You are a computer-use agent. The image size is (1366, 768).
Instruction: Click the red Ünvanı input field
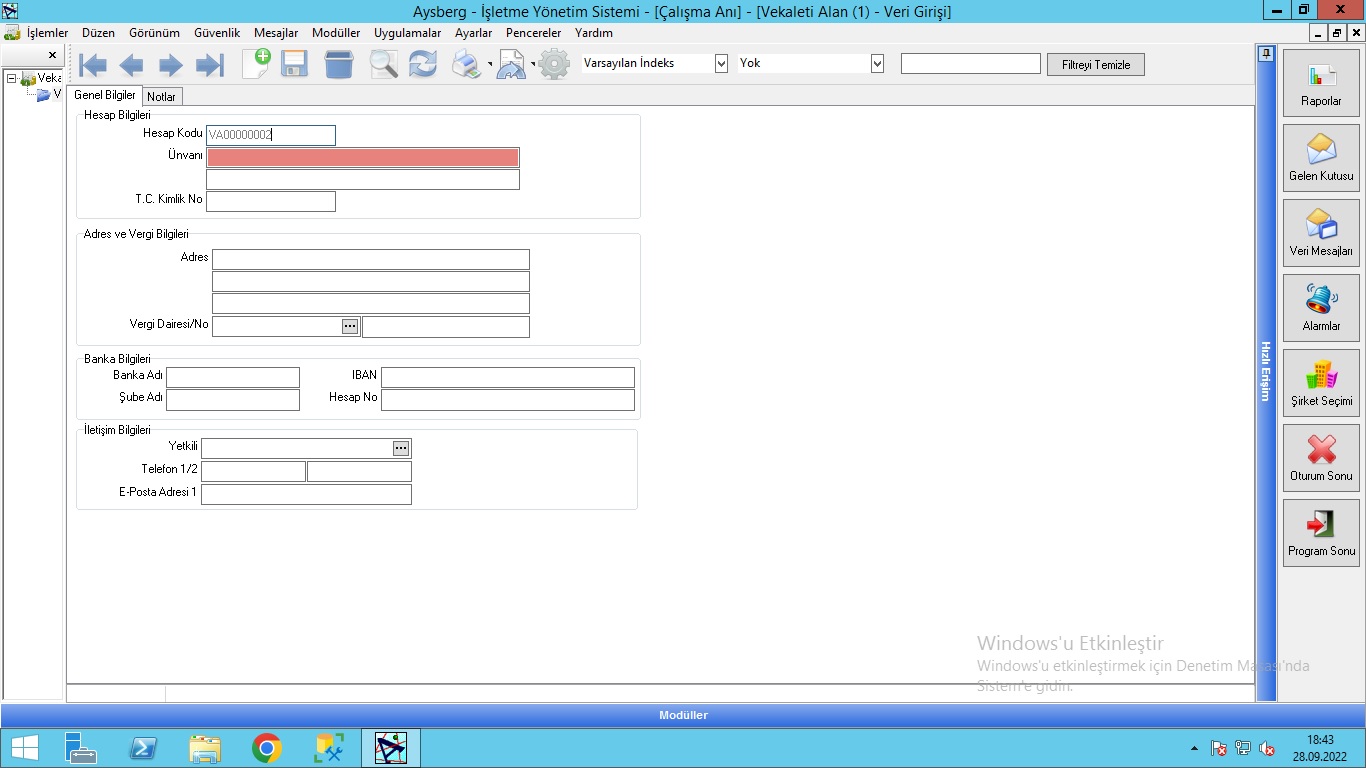pos(362,158)
